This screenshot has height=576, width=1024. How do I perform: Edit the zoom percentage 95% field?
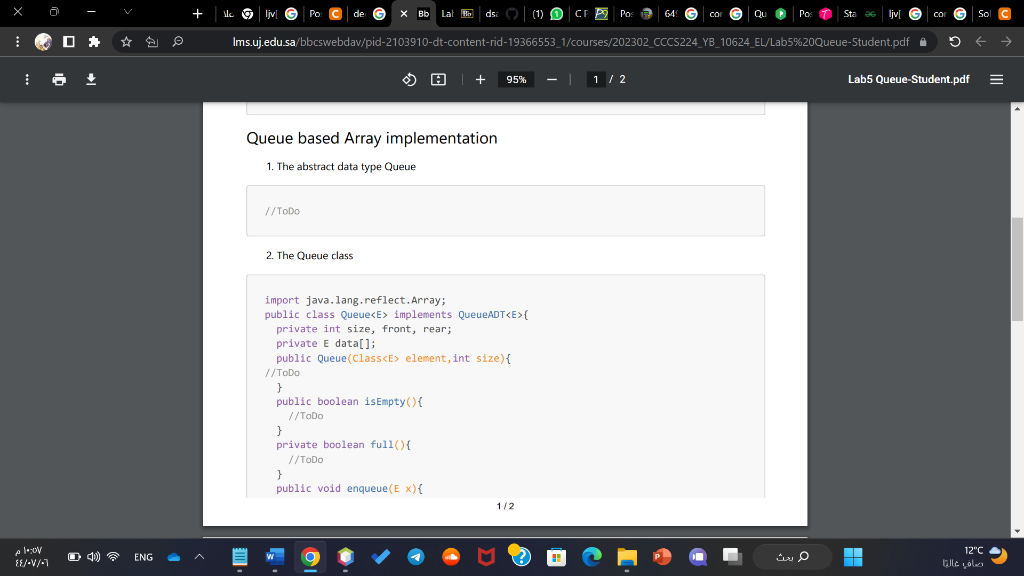(516, 79)
